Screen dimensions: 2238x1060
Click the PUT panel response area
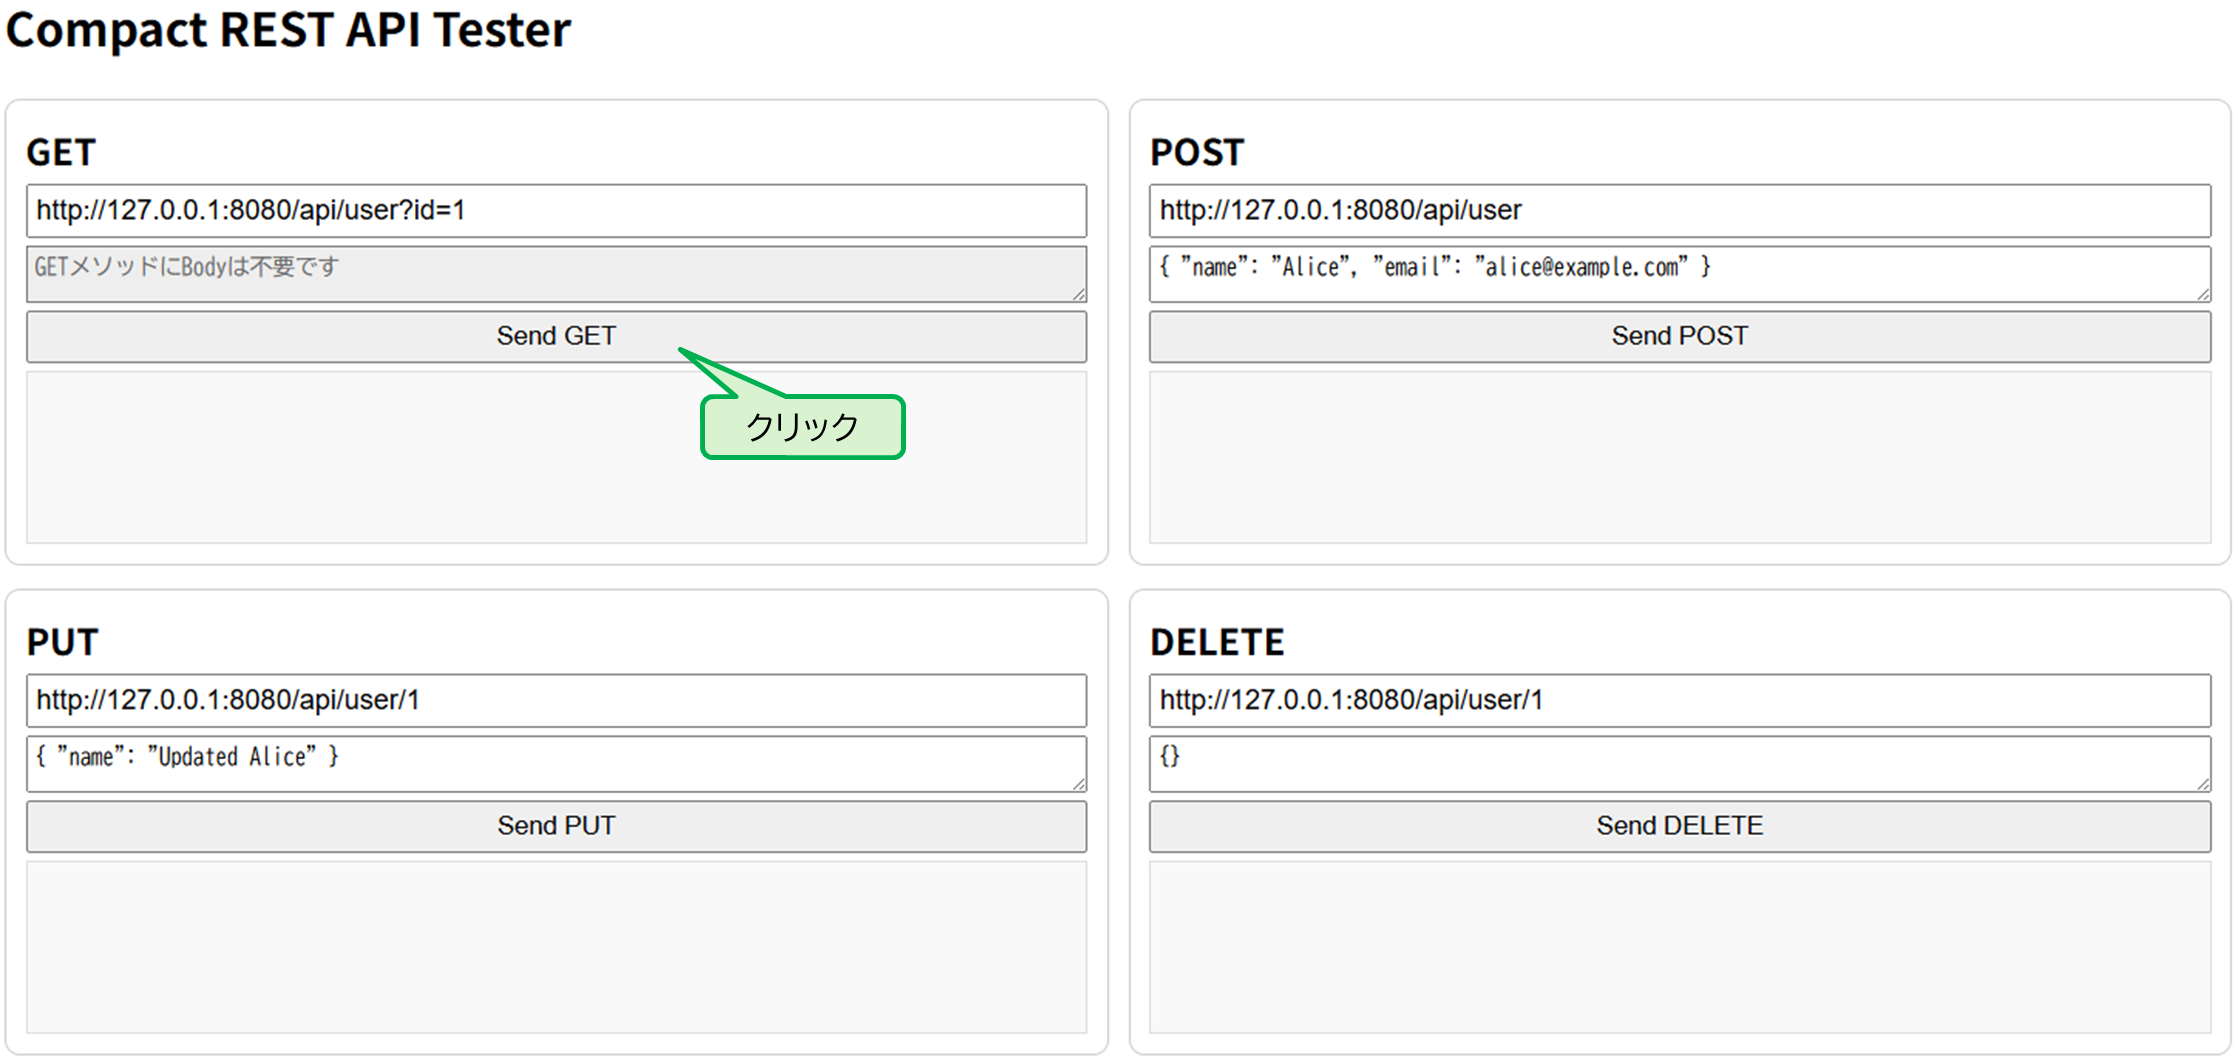pyautogui.click(x=556, y=945)
